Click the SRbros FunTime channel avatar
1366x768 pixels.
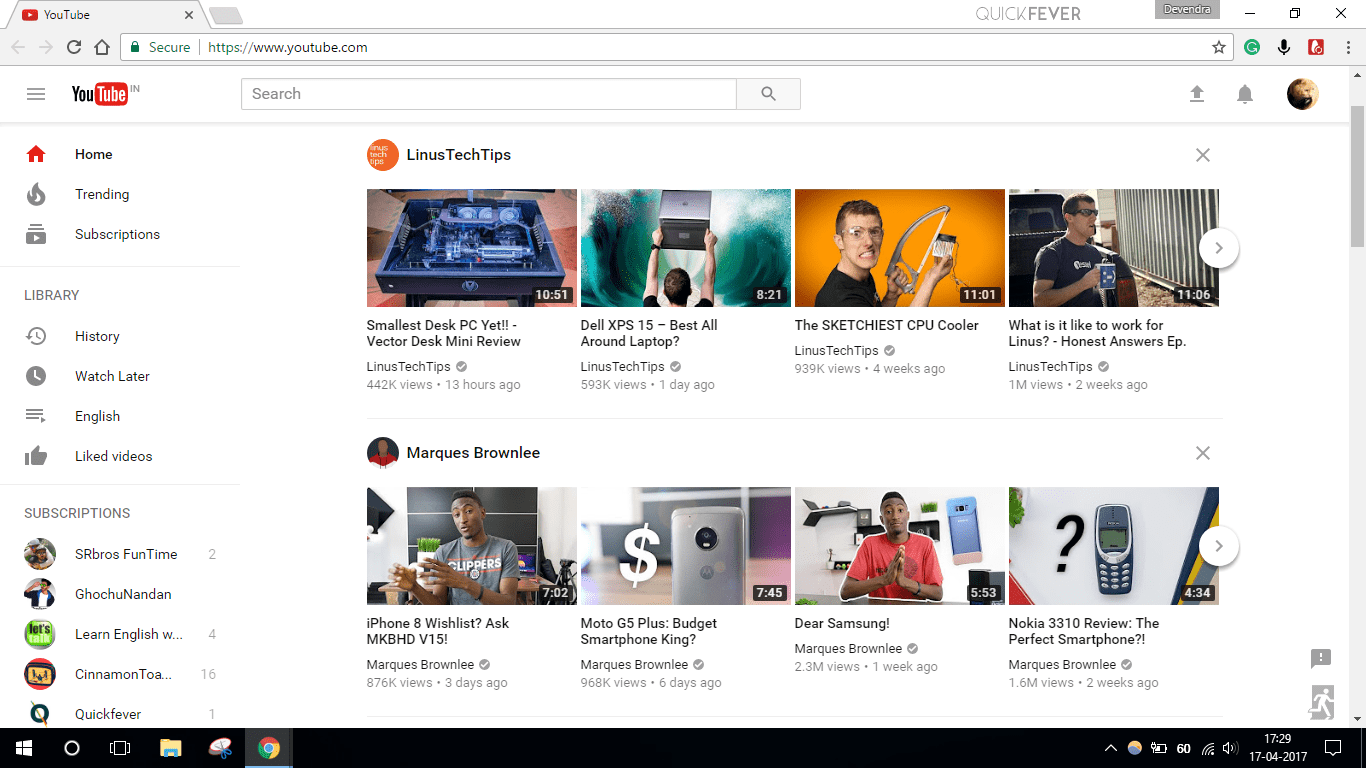click(x=40, y=554)
